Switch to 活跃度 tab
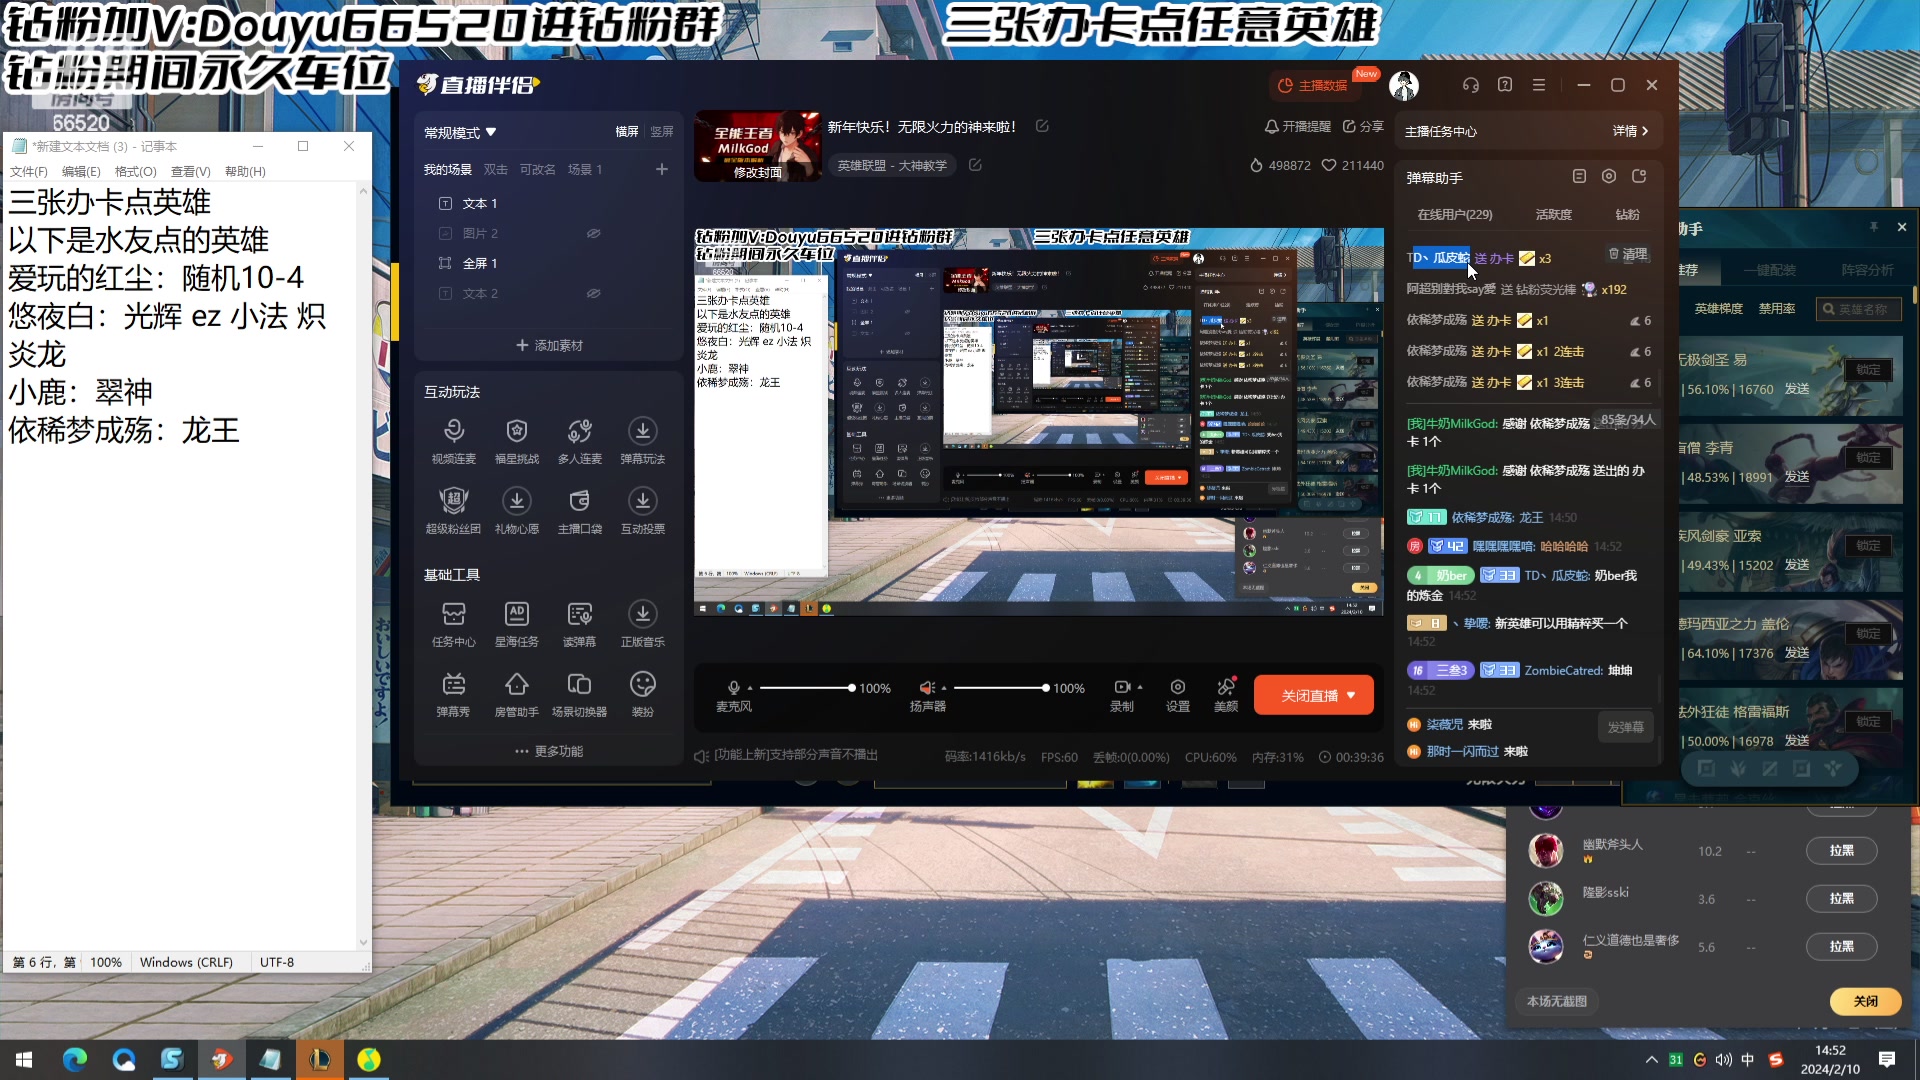1920x1080 pixels. point(1554,215)
